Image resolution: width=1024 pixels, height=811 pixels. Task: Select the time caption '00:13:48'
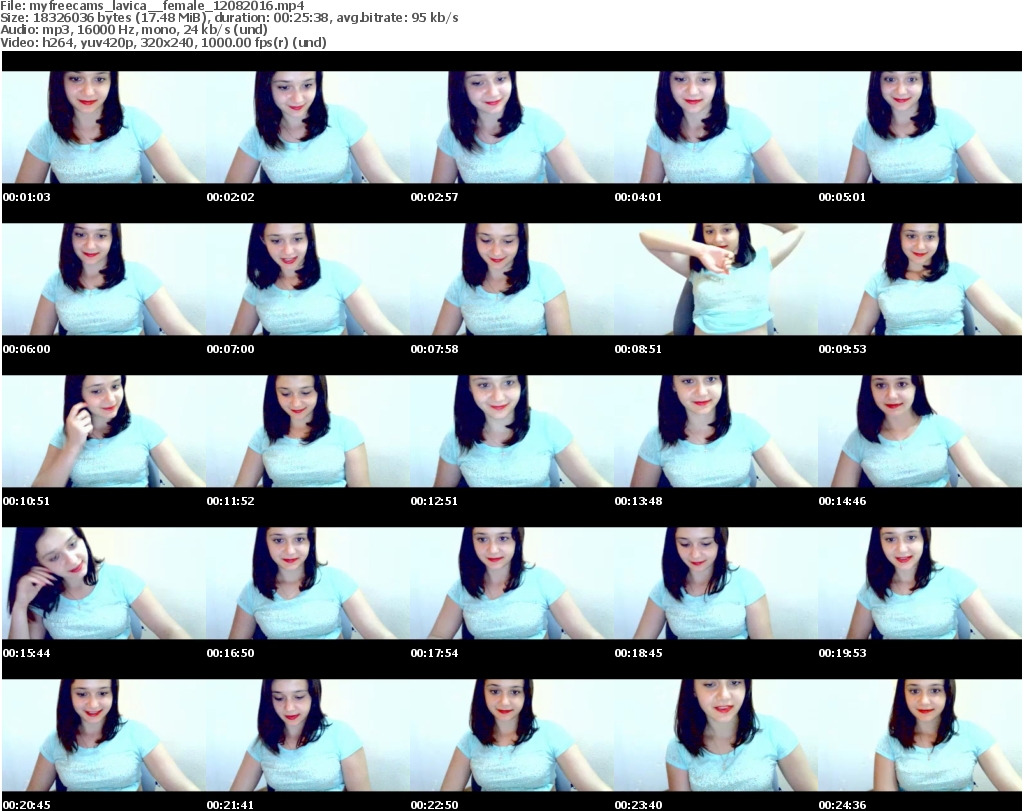click(x=638, y=501)
